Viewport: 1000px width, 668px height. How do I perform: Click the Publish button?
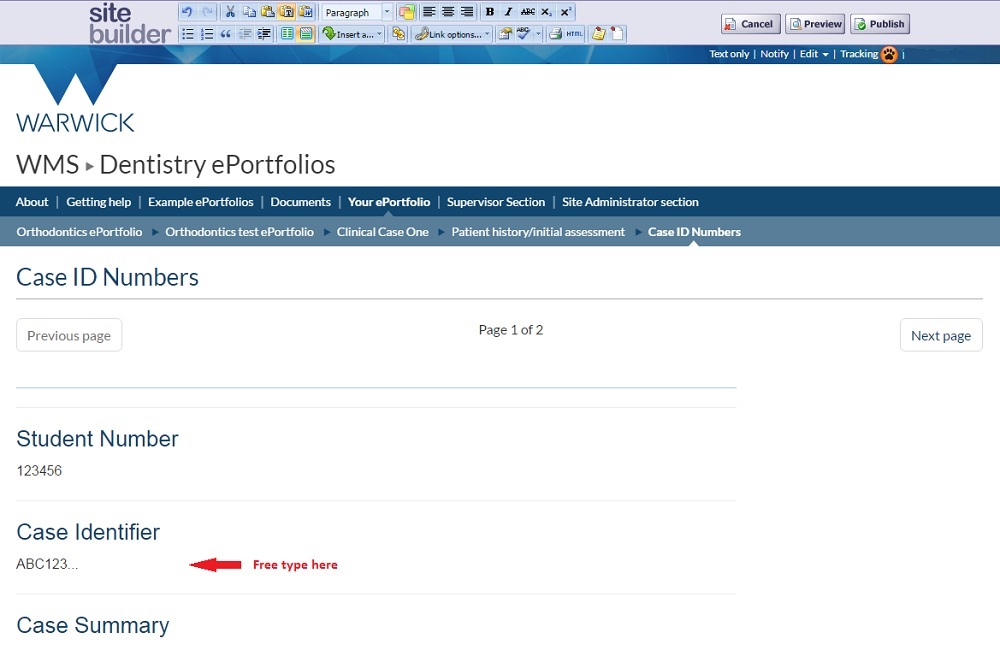880,24
